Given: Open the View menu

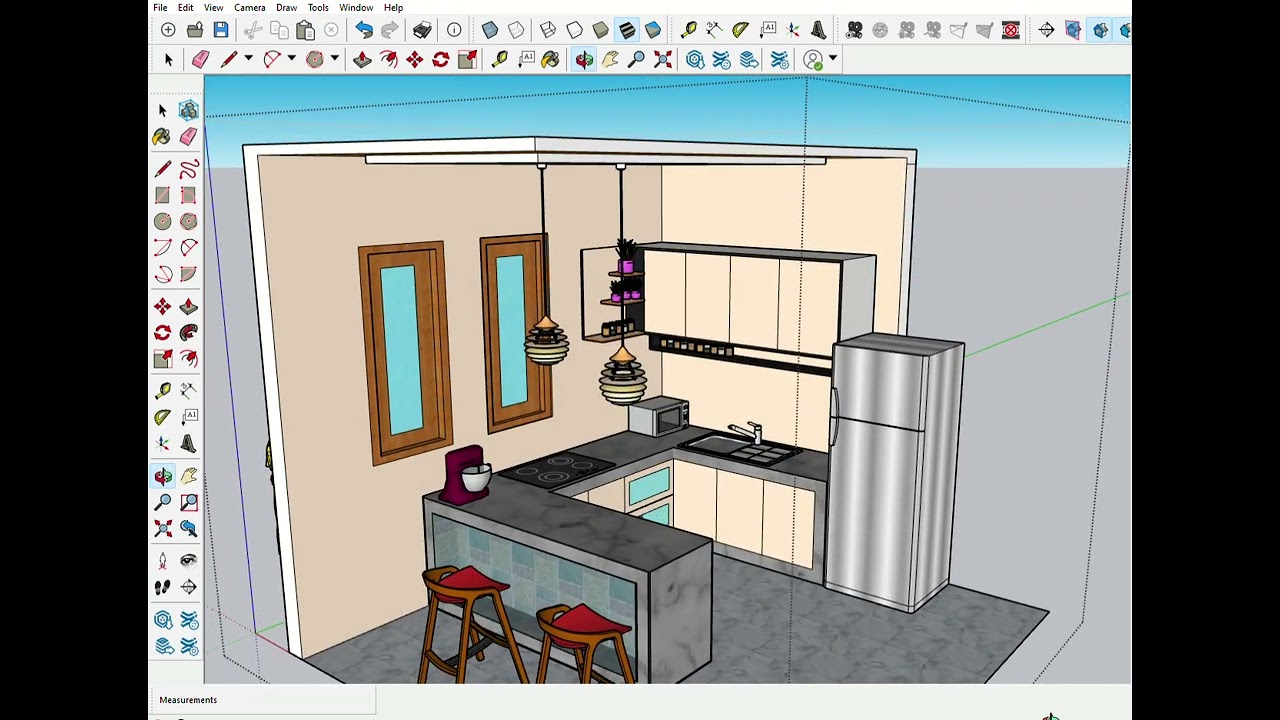Looking at the screenshot, I should (214, 8).
